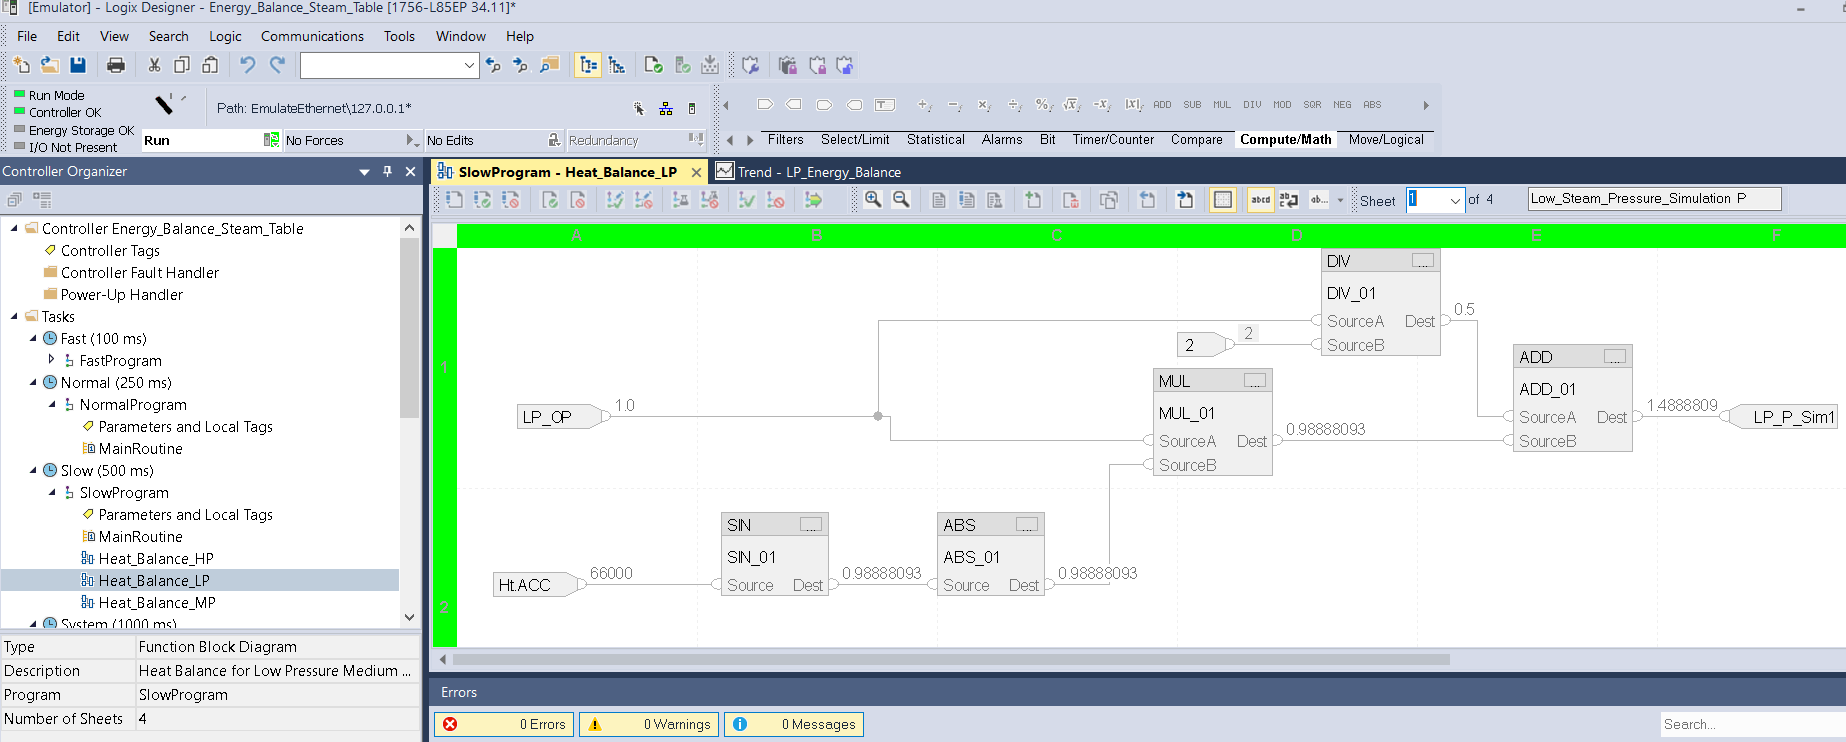1846x742 pixels.
Task: Switch to the Move/Logical instruction tab
Action: coord(1386,140)
